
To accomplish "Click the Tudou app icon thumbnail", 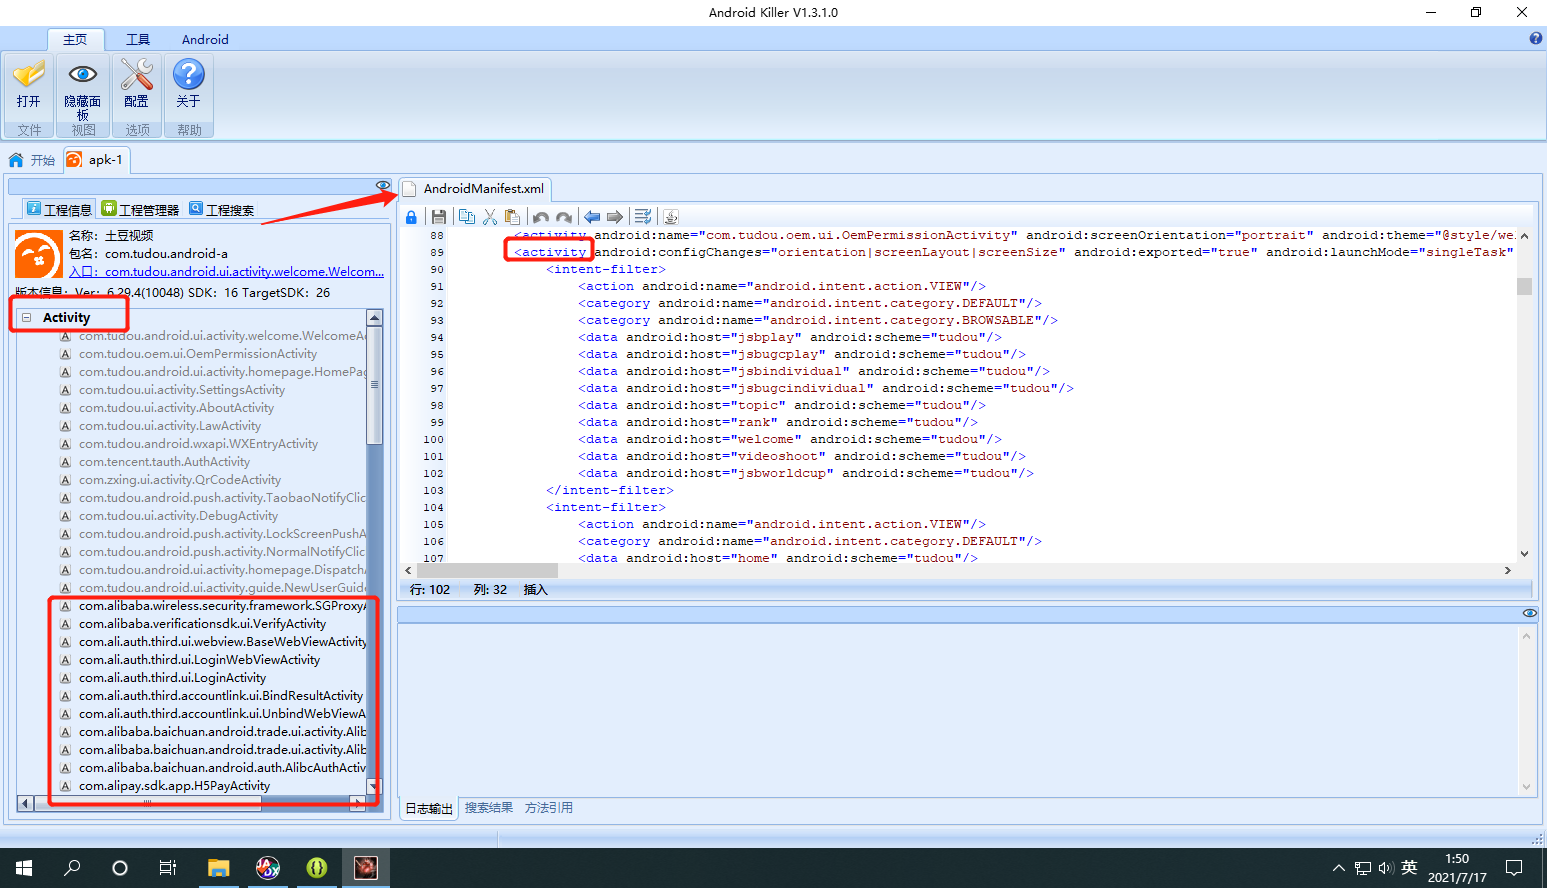I will (38, 255).
